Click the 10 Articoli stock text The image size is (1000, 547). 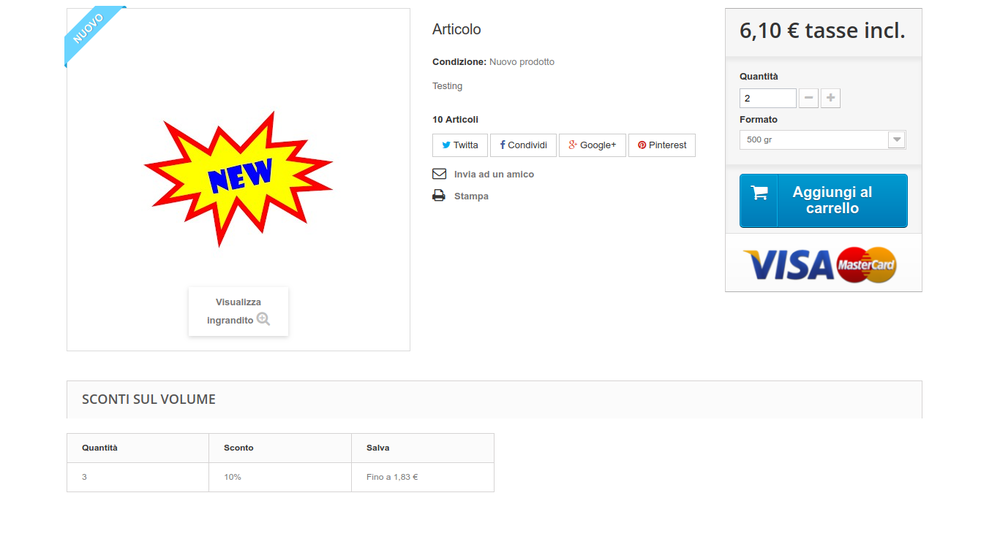[x=455, y=119]
